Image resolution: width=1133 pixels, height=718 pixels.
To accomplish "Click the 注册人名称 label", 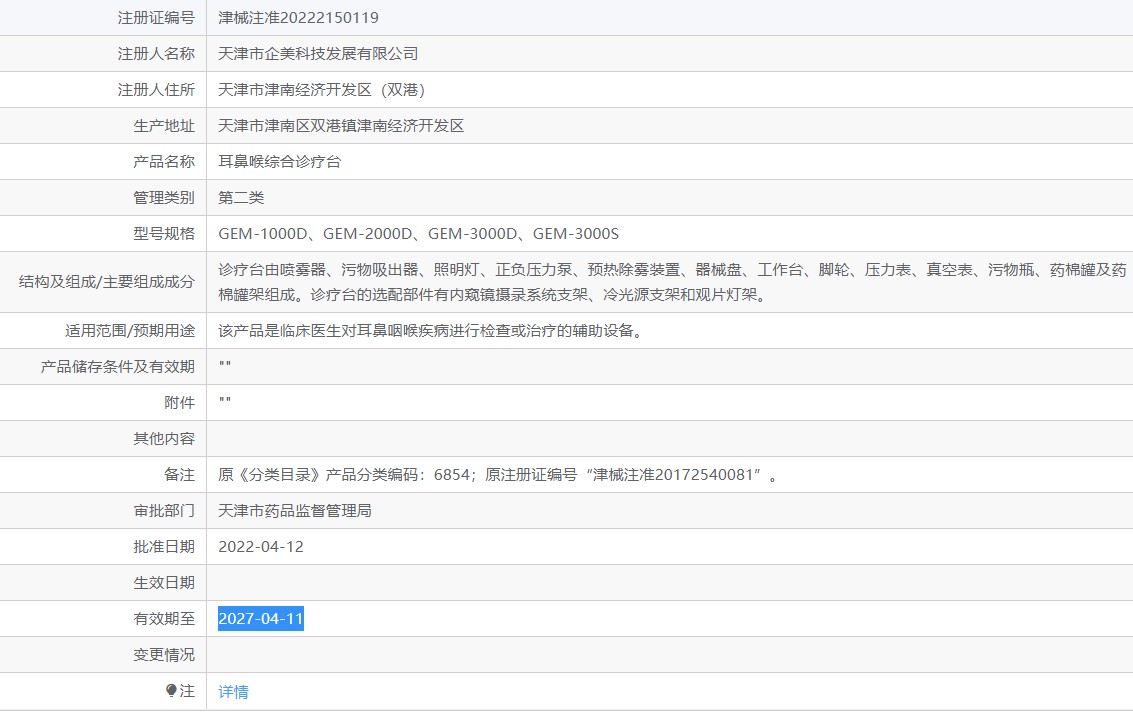I will pyautogui.click(x=156, y=53).
